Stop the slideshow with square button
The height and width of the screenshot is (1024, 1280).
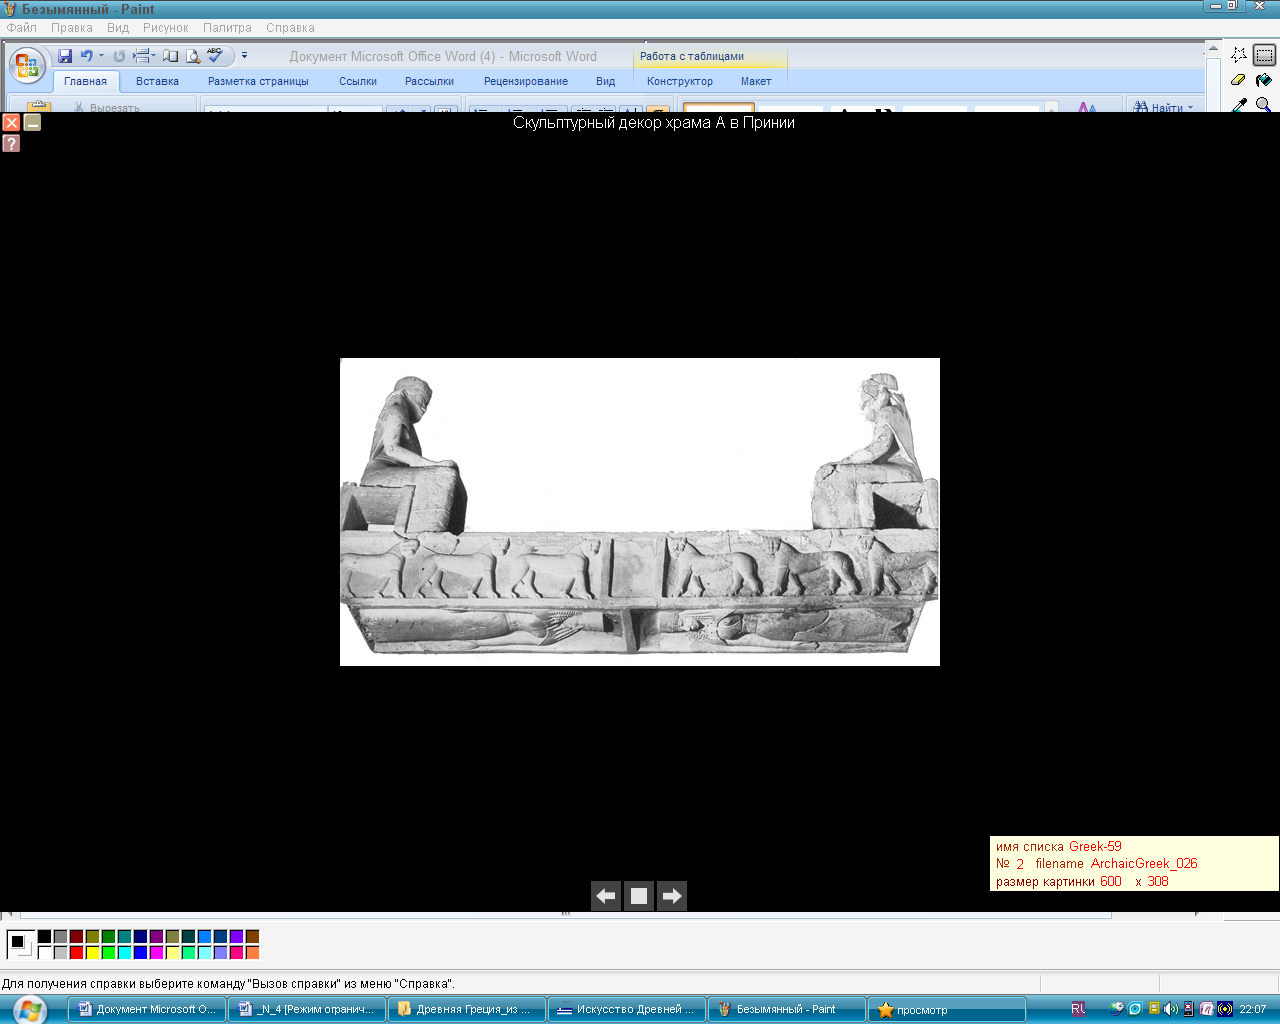click(639, 896)
